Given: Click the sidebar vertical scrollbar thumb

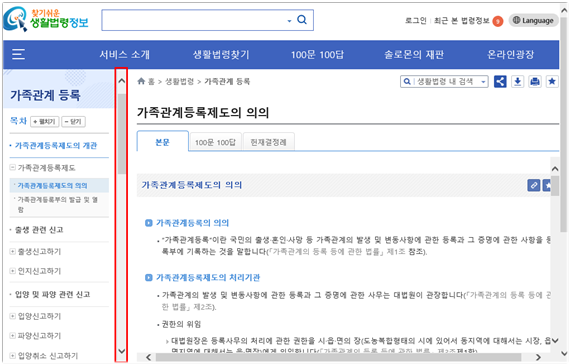Looking at the screenshot, I should click(122, 134).
